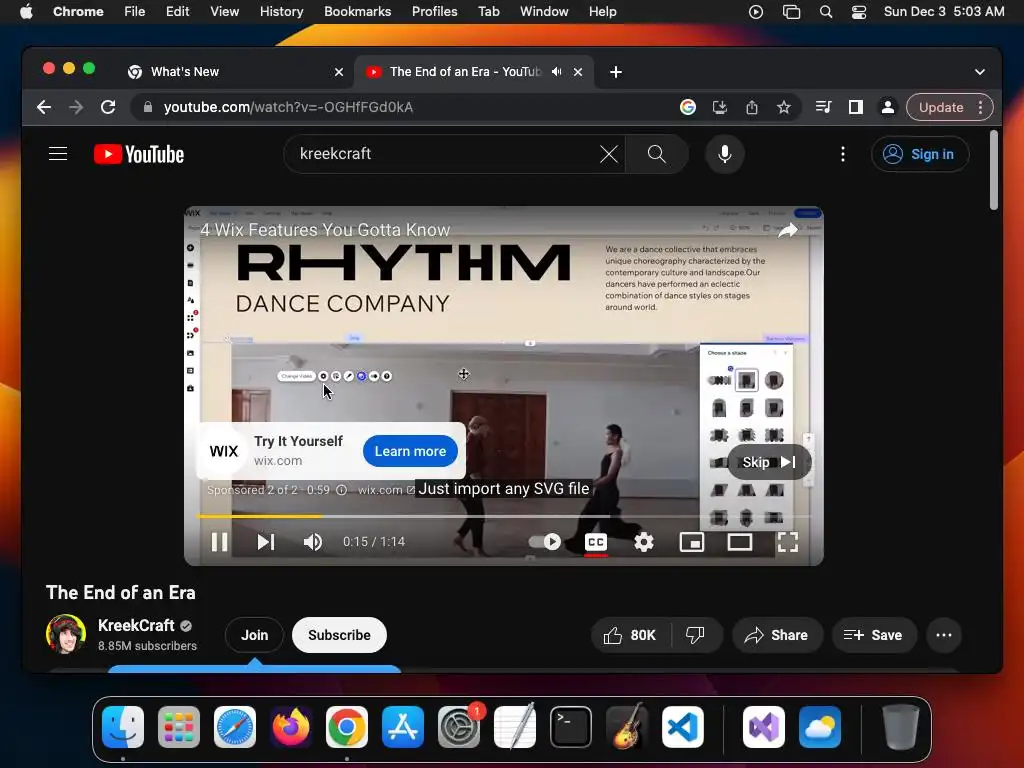Enable theater mode
The image size is (1024, 768).
(x=740, y=542)
